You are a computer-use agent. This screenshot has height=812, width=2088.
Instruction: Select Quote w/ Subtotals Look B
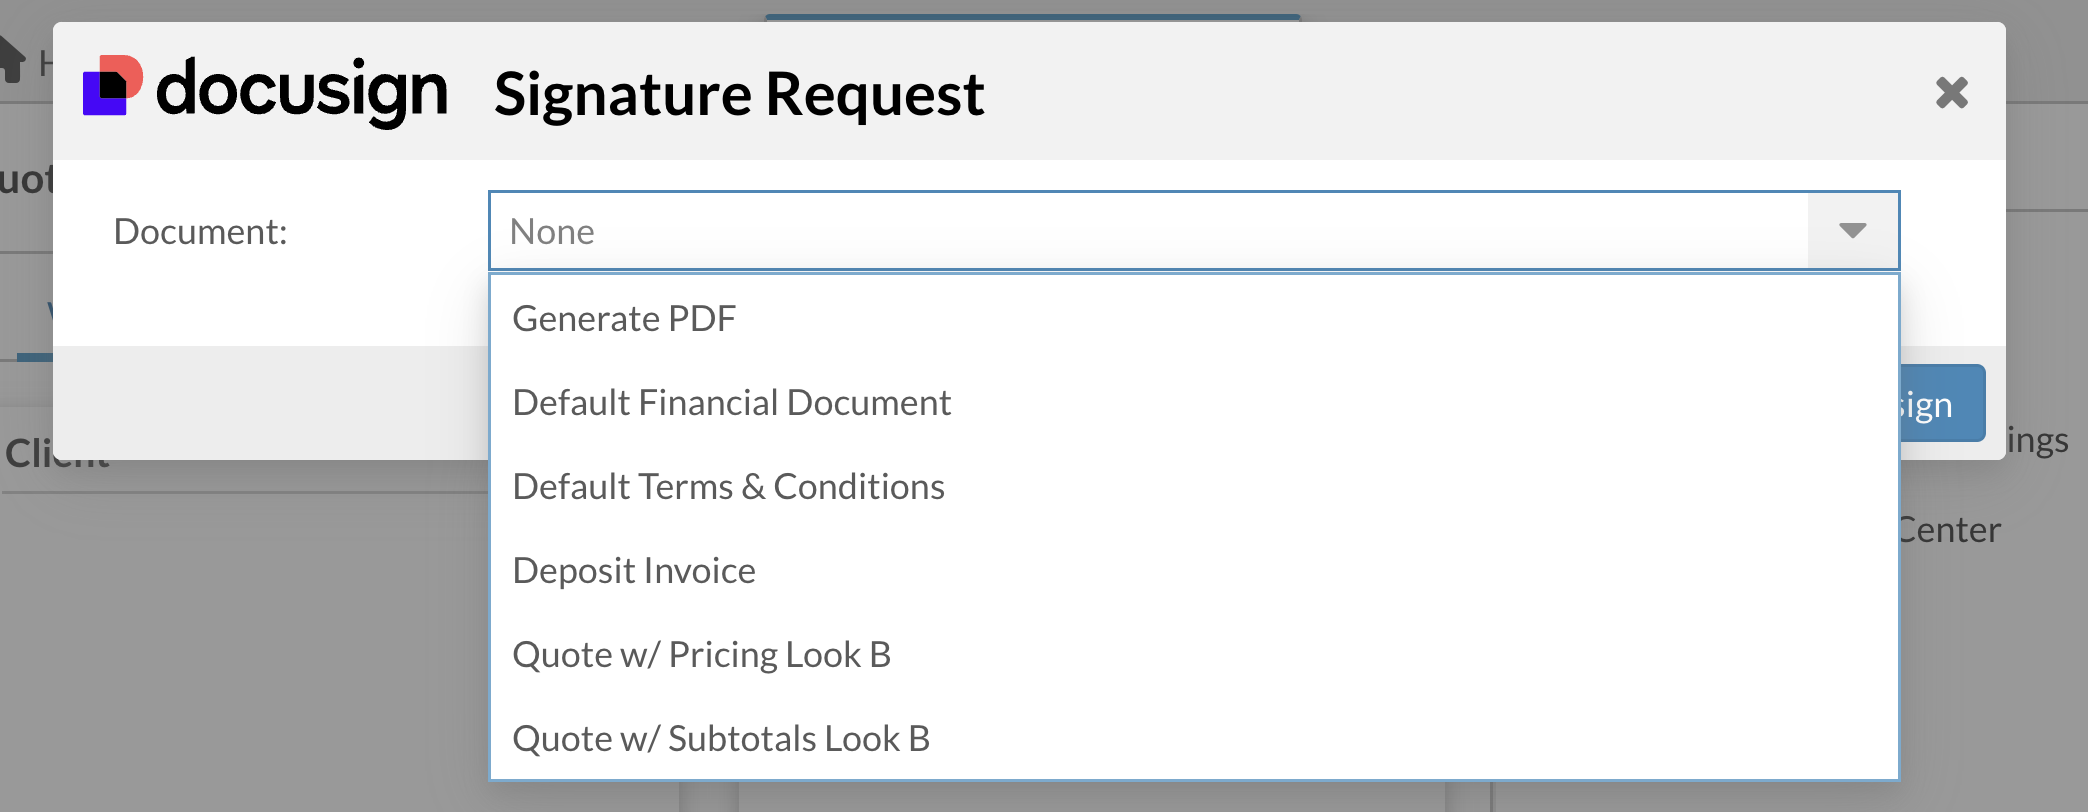coord(721,739)
